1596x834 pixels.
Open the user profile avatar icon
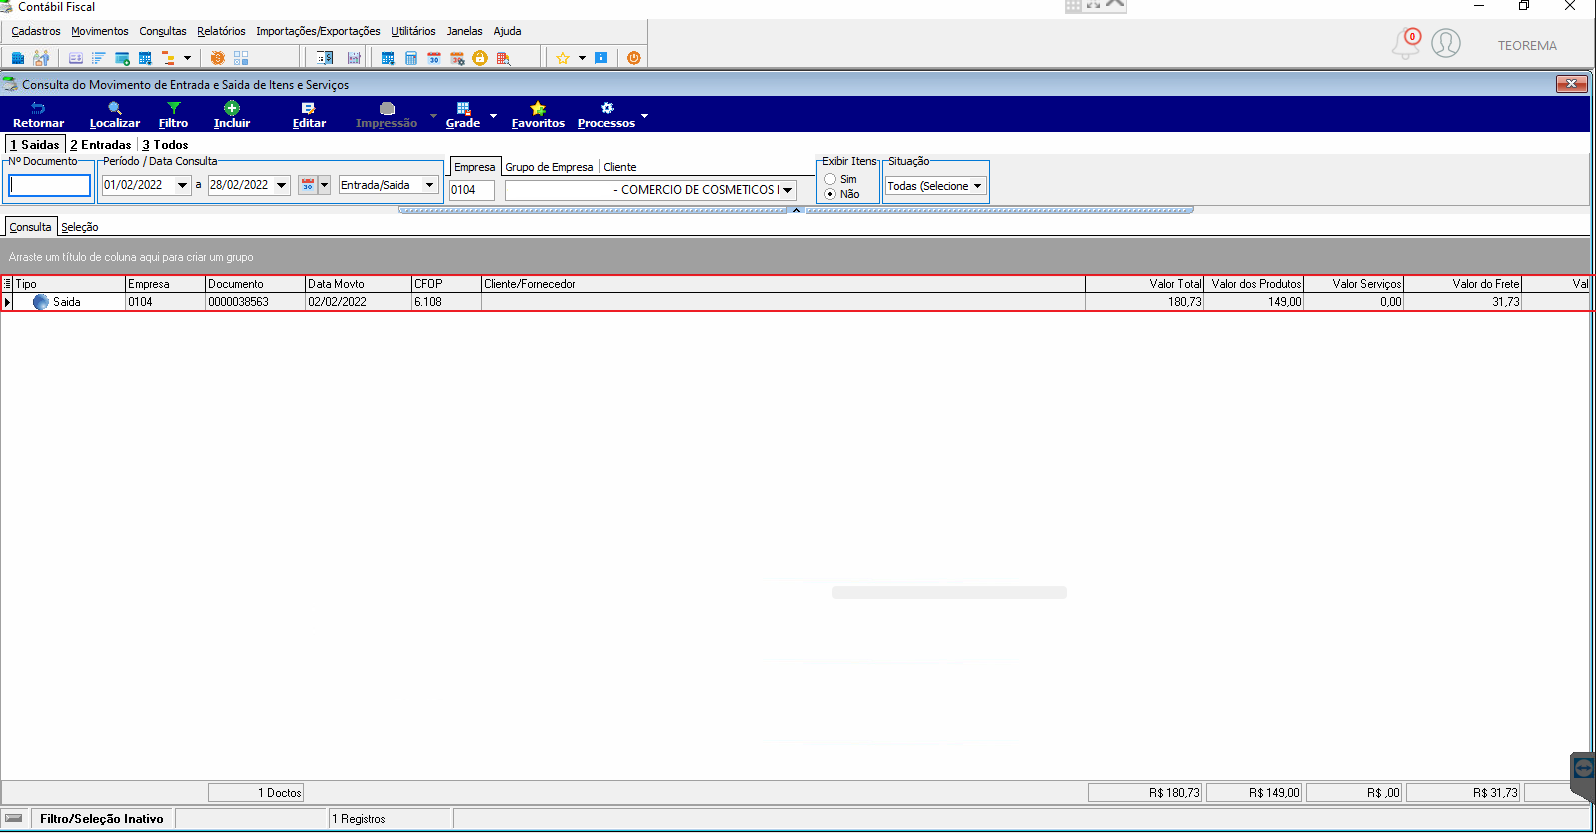[1446, 43]
